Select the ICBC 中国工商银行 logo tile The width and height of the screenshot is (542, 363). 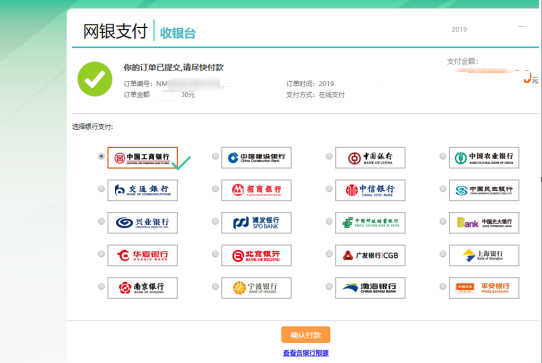click(142, 158)
